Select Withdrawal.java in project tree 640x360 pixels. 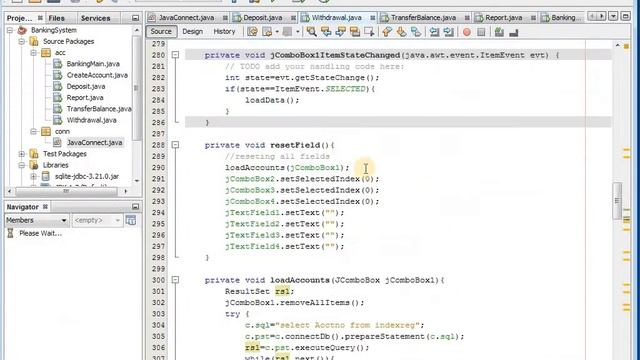pos(91,120)
